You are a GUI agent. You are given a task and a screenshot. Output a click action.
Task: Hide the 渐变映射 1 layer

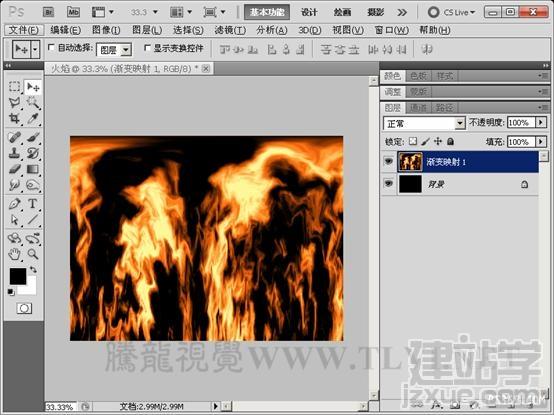(x=389, y=162)
